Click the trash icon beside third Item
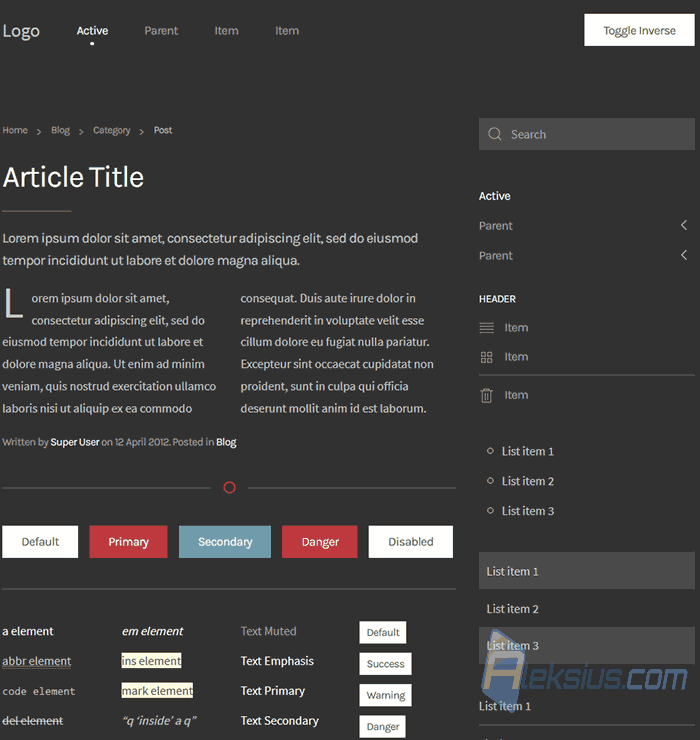Image resolution: width=700 pixels, height=740 pixels. tap(486, 395)
